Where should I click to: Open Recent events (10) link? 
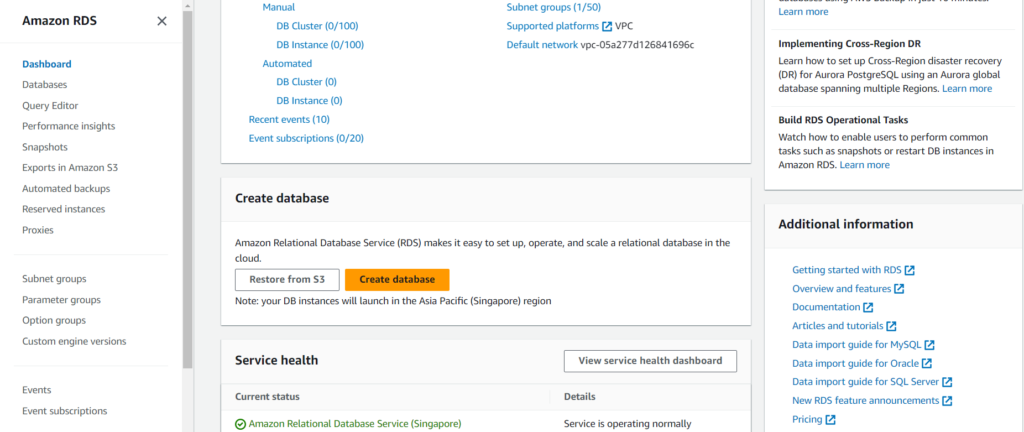pyautogui.click(x=289, y=120)
